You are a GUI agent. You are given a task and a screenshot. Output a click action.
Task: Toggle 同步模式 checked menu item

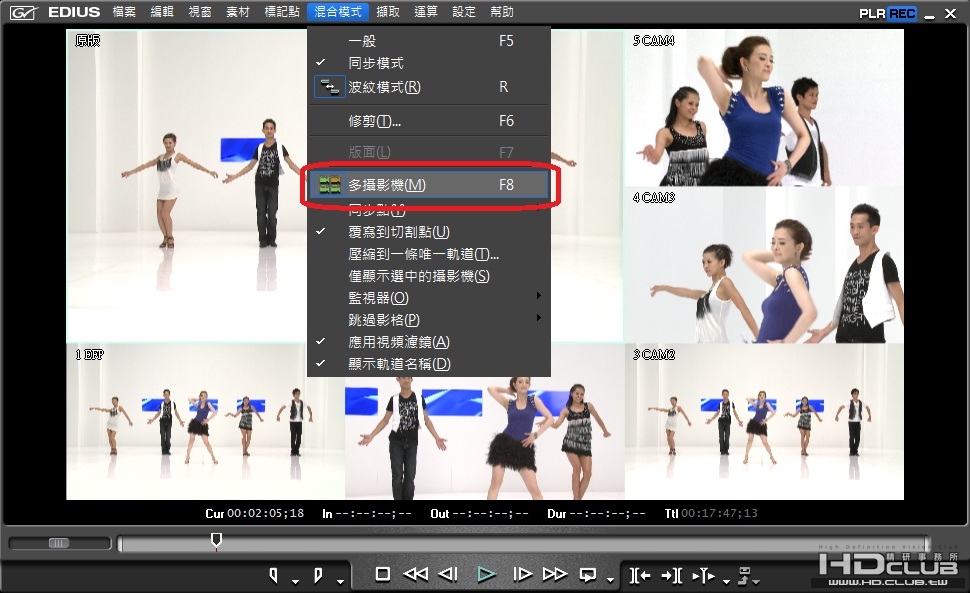tap(429, 63)
